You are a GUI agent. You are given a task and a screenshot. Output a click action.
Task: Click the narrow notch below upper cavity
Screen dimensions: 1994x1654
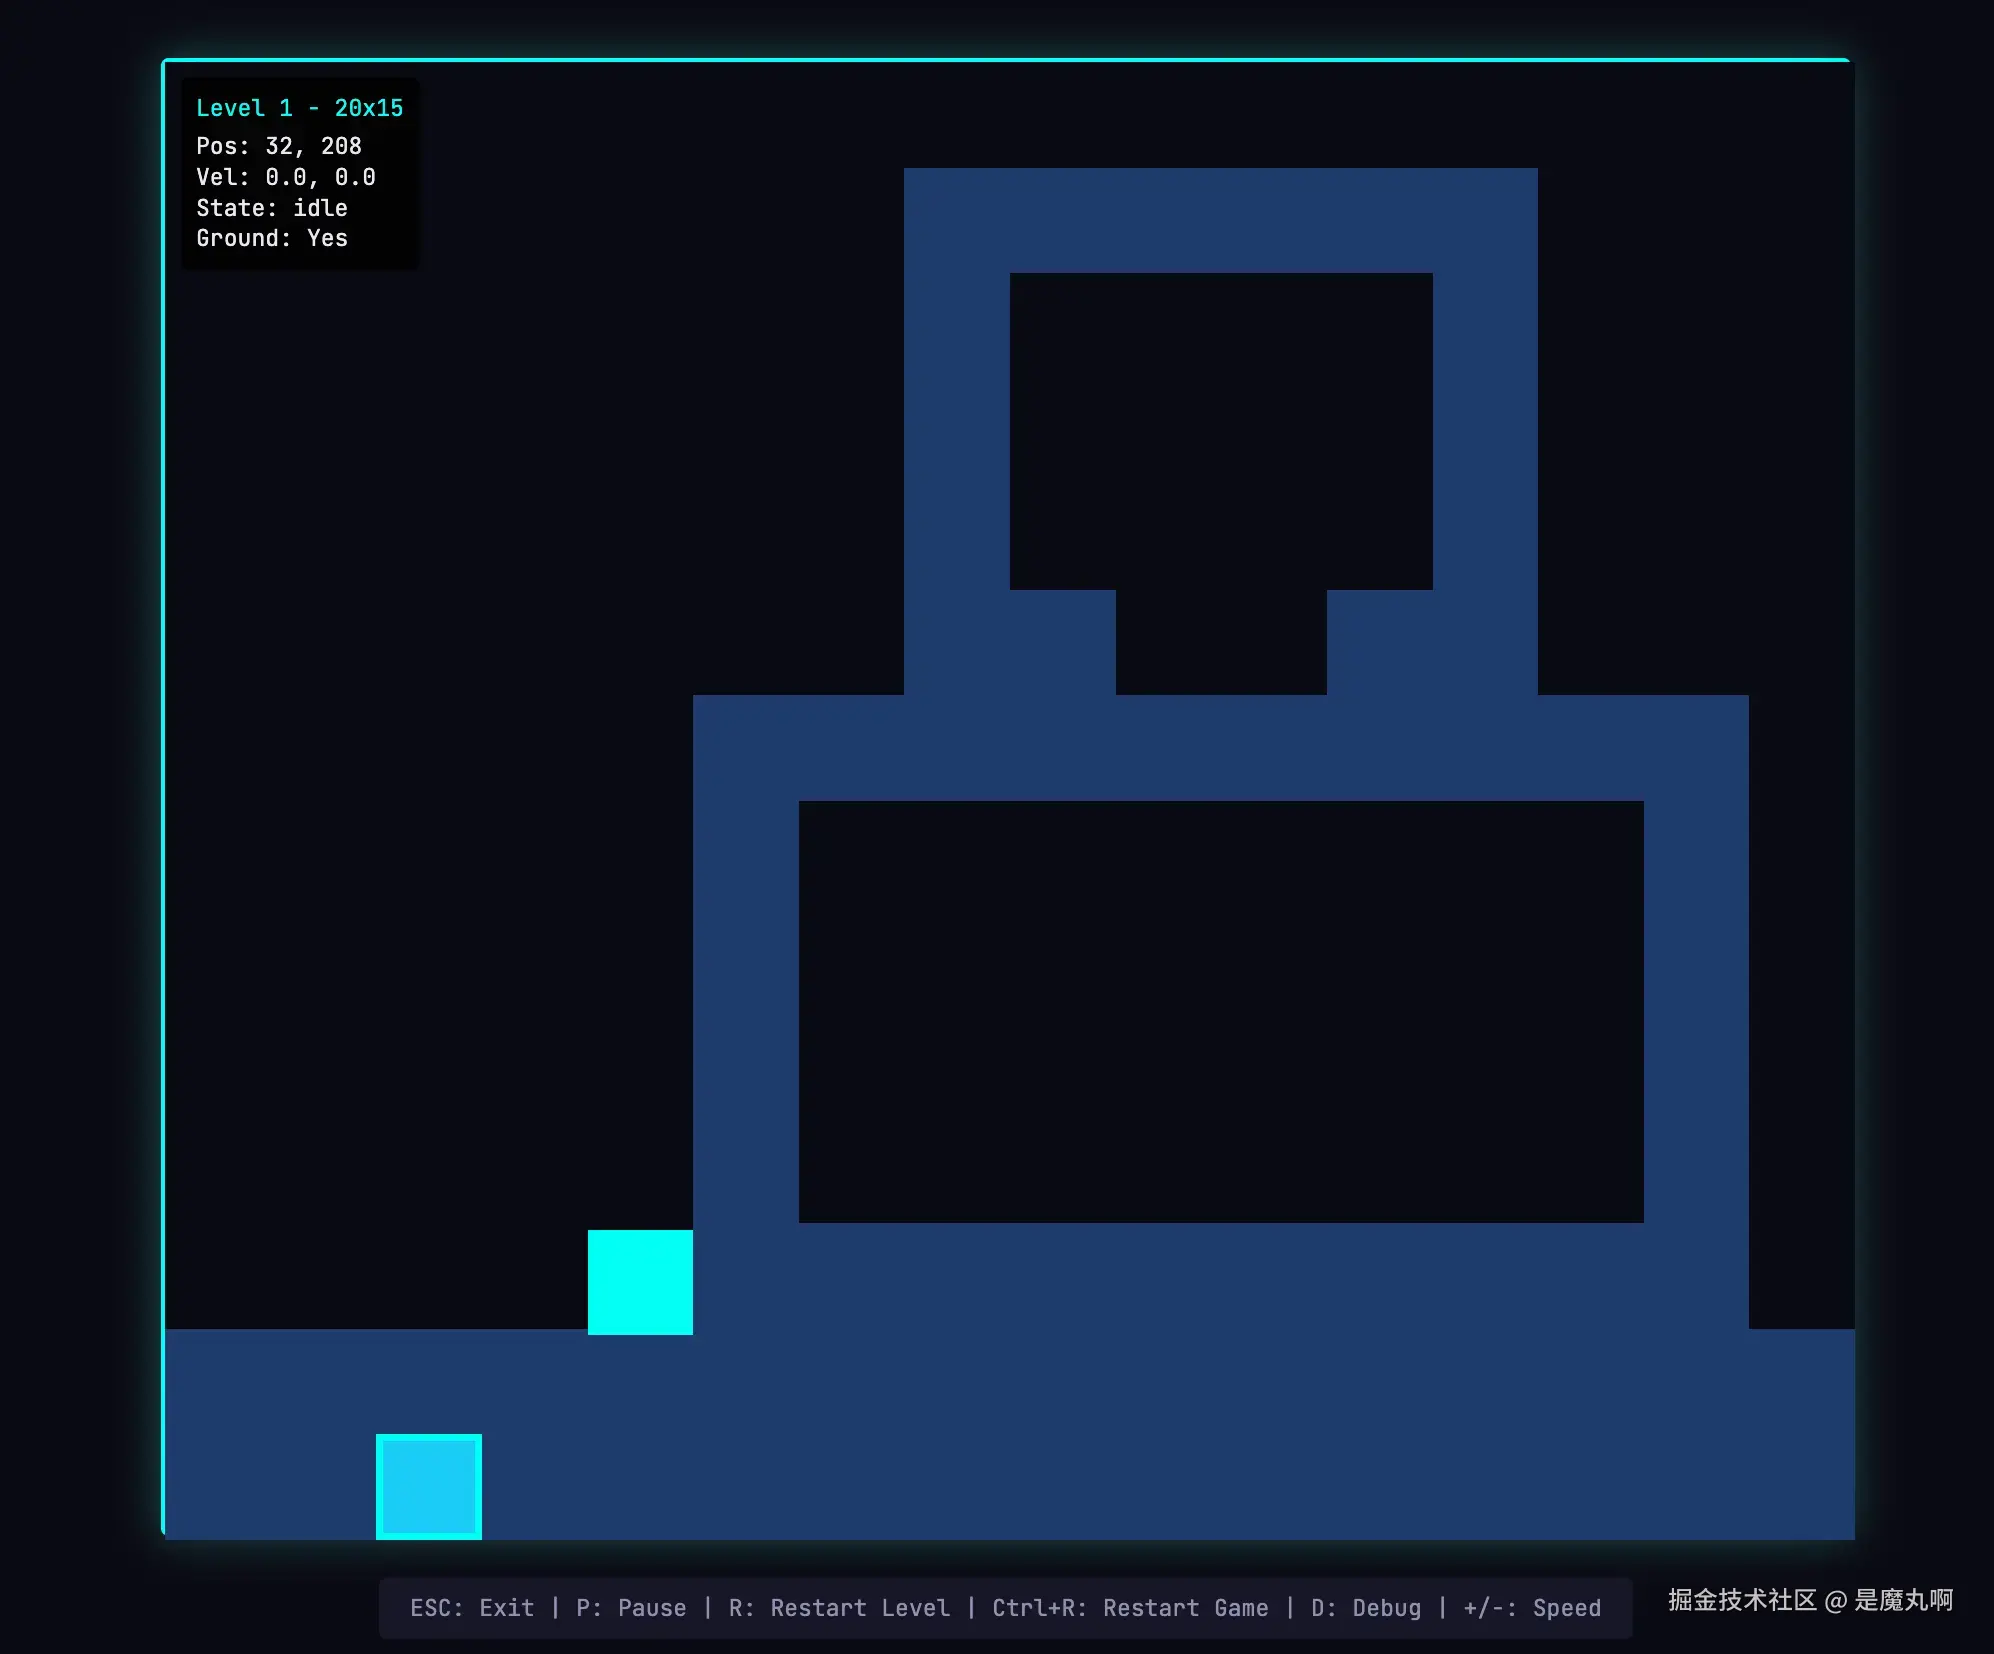[1220, 642]
